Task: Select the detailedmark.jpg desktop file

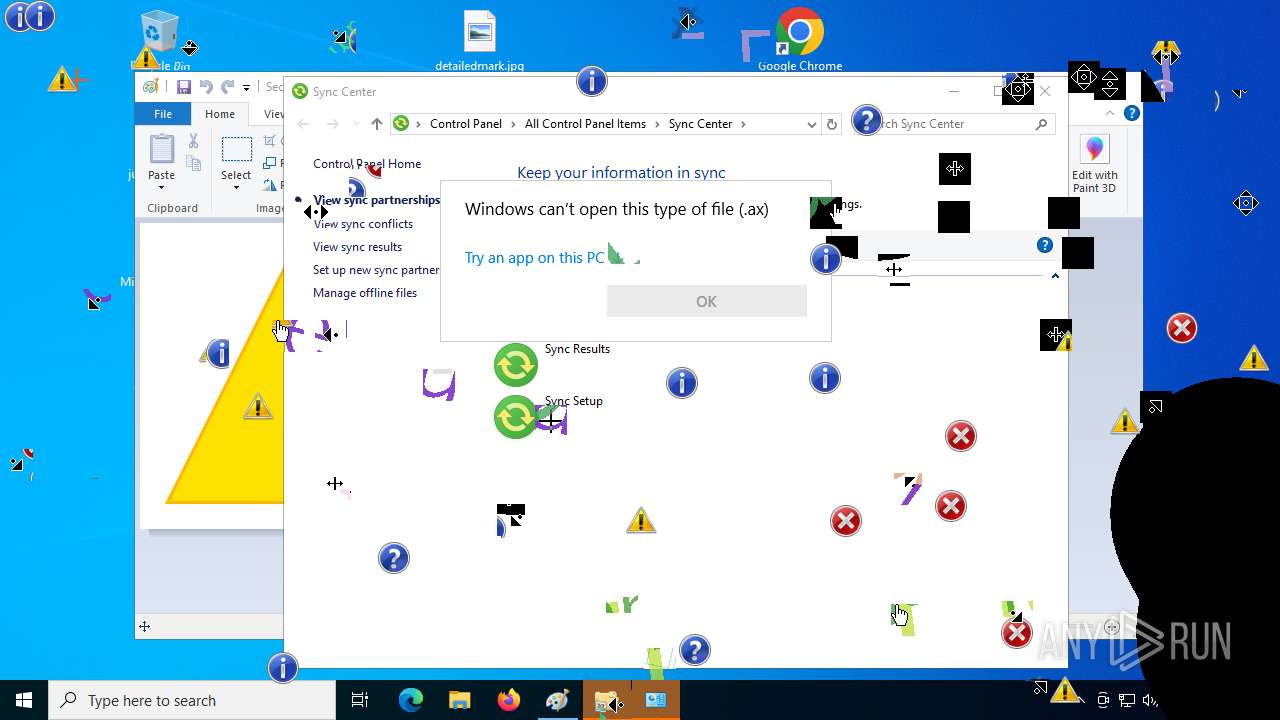Action: (480, 41)
